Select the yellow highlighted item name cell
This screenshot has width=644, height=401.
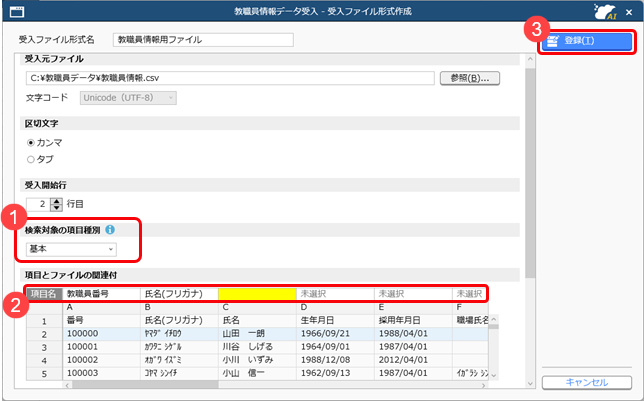tap(257, 294)
